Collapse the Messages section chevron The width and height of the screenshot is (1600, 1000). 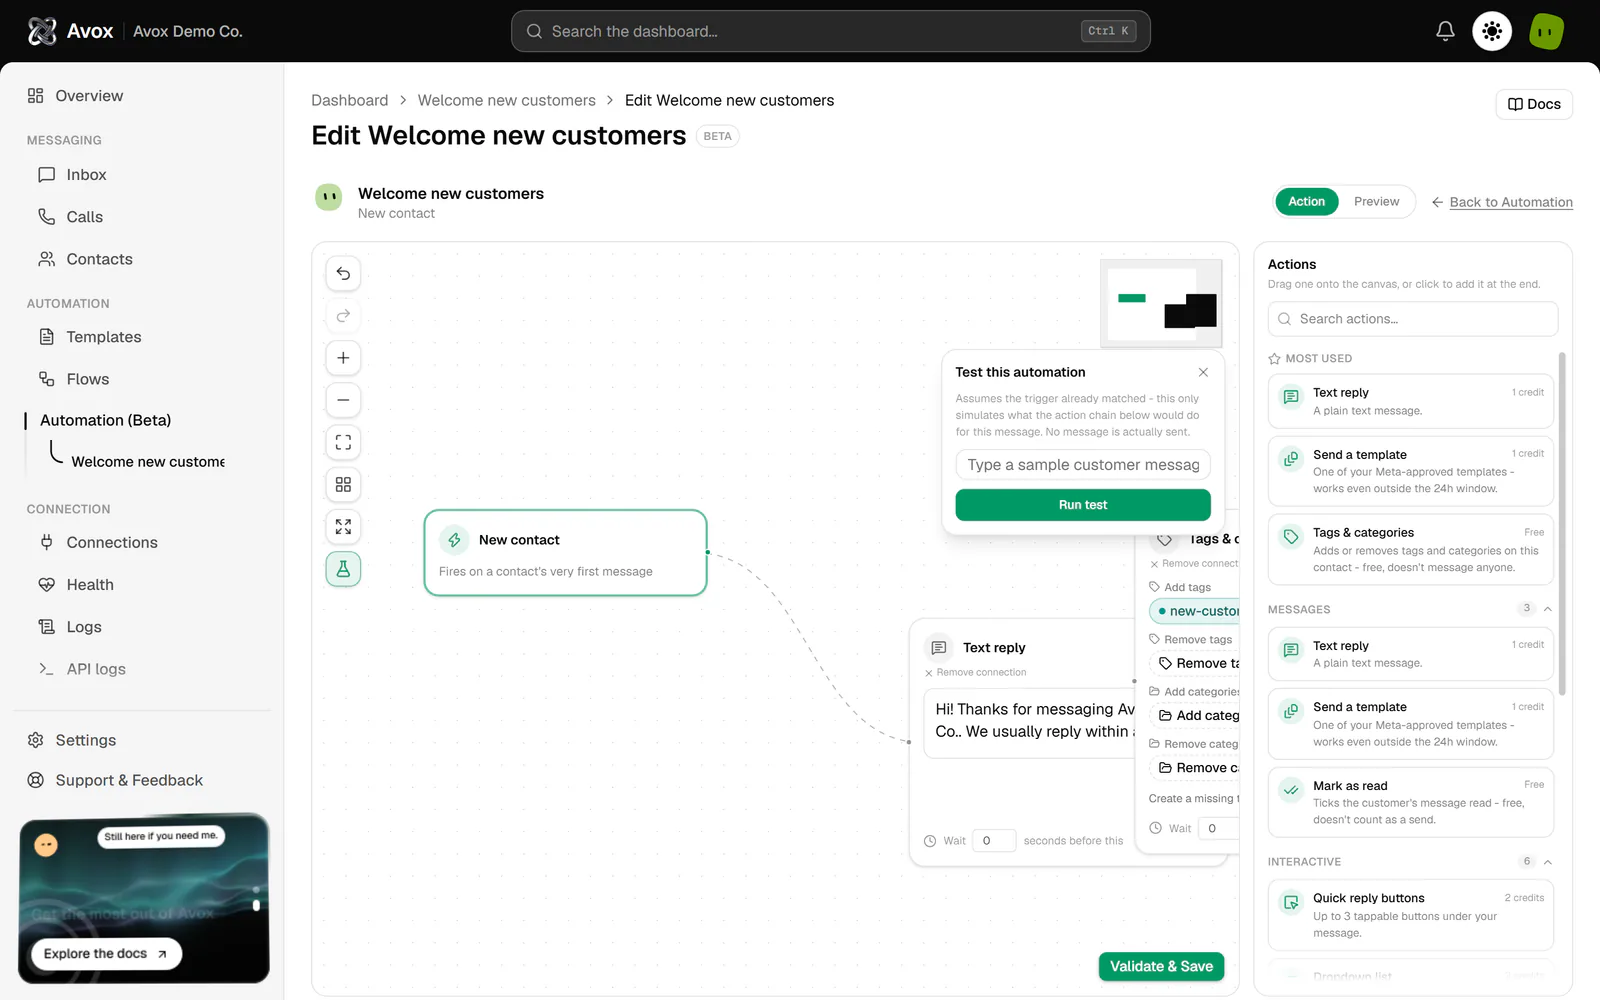tap(1547, 609)
